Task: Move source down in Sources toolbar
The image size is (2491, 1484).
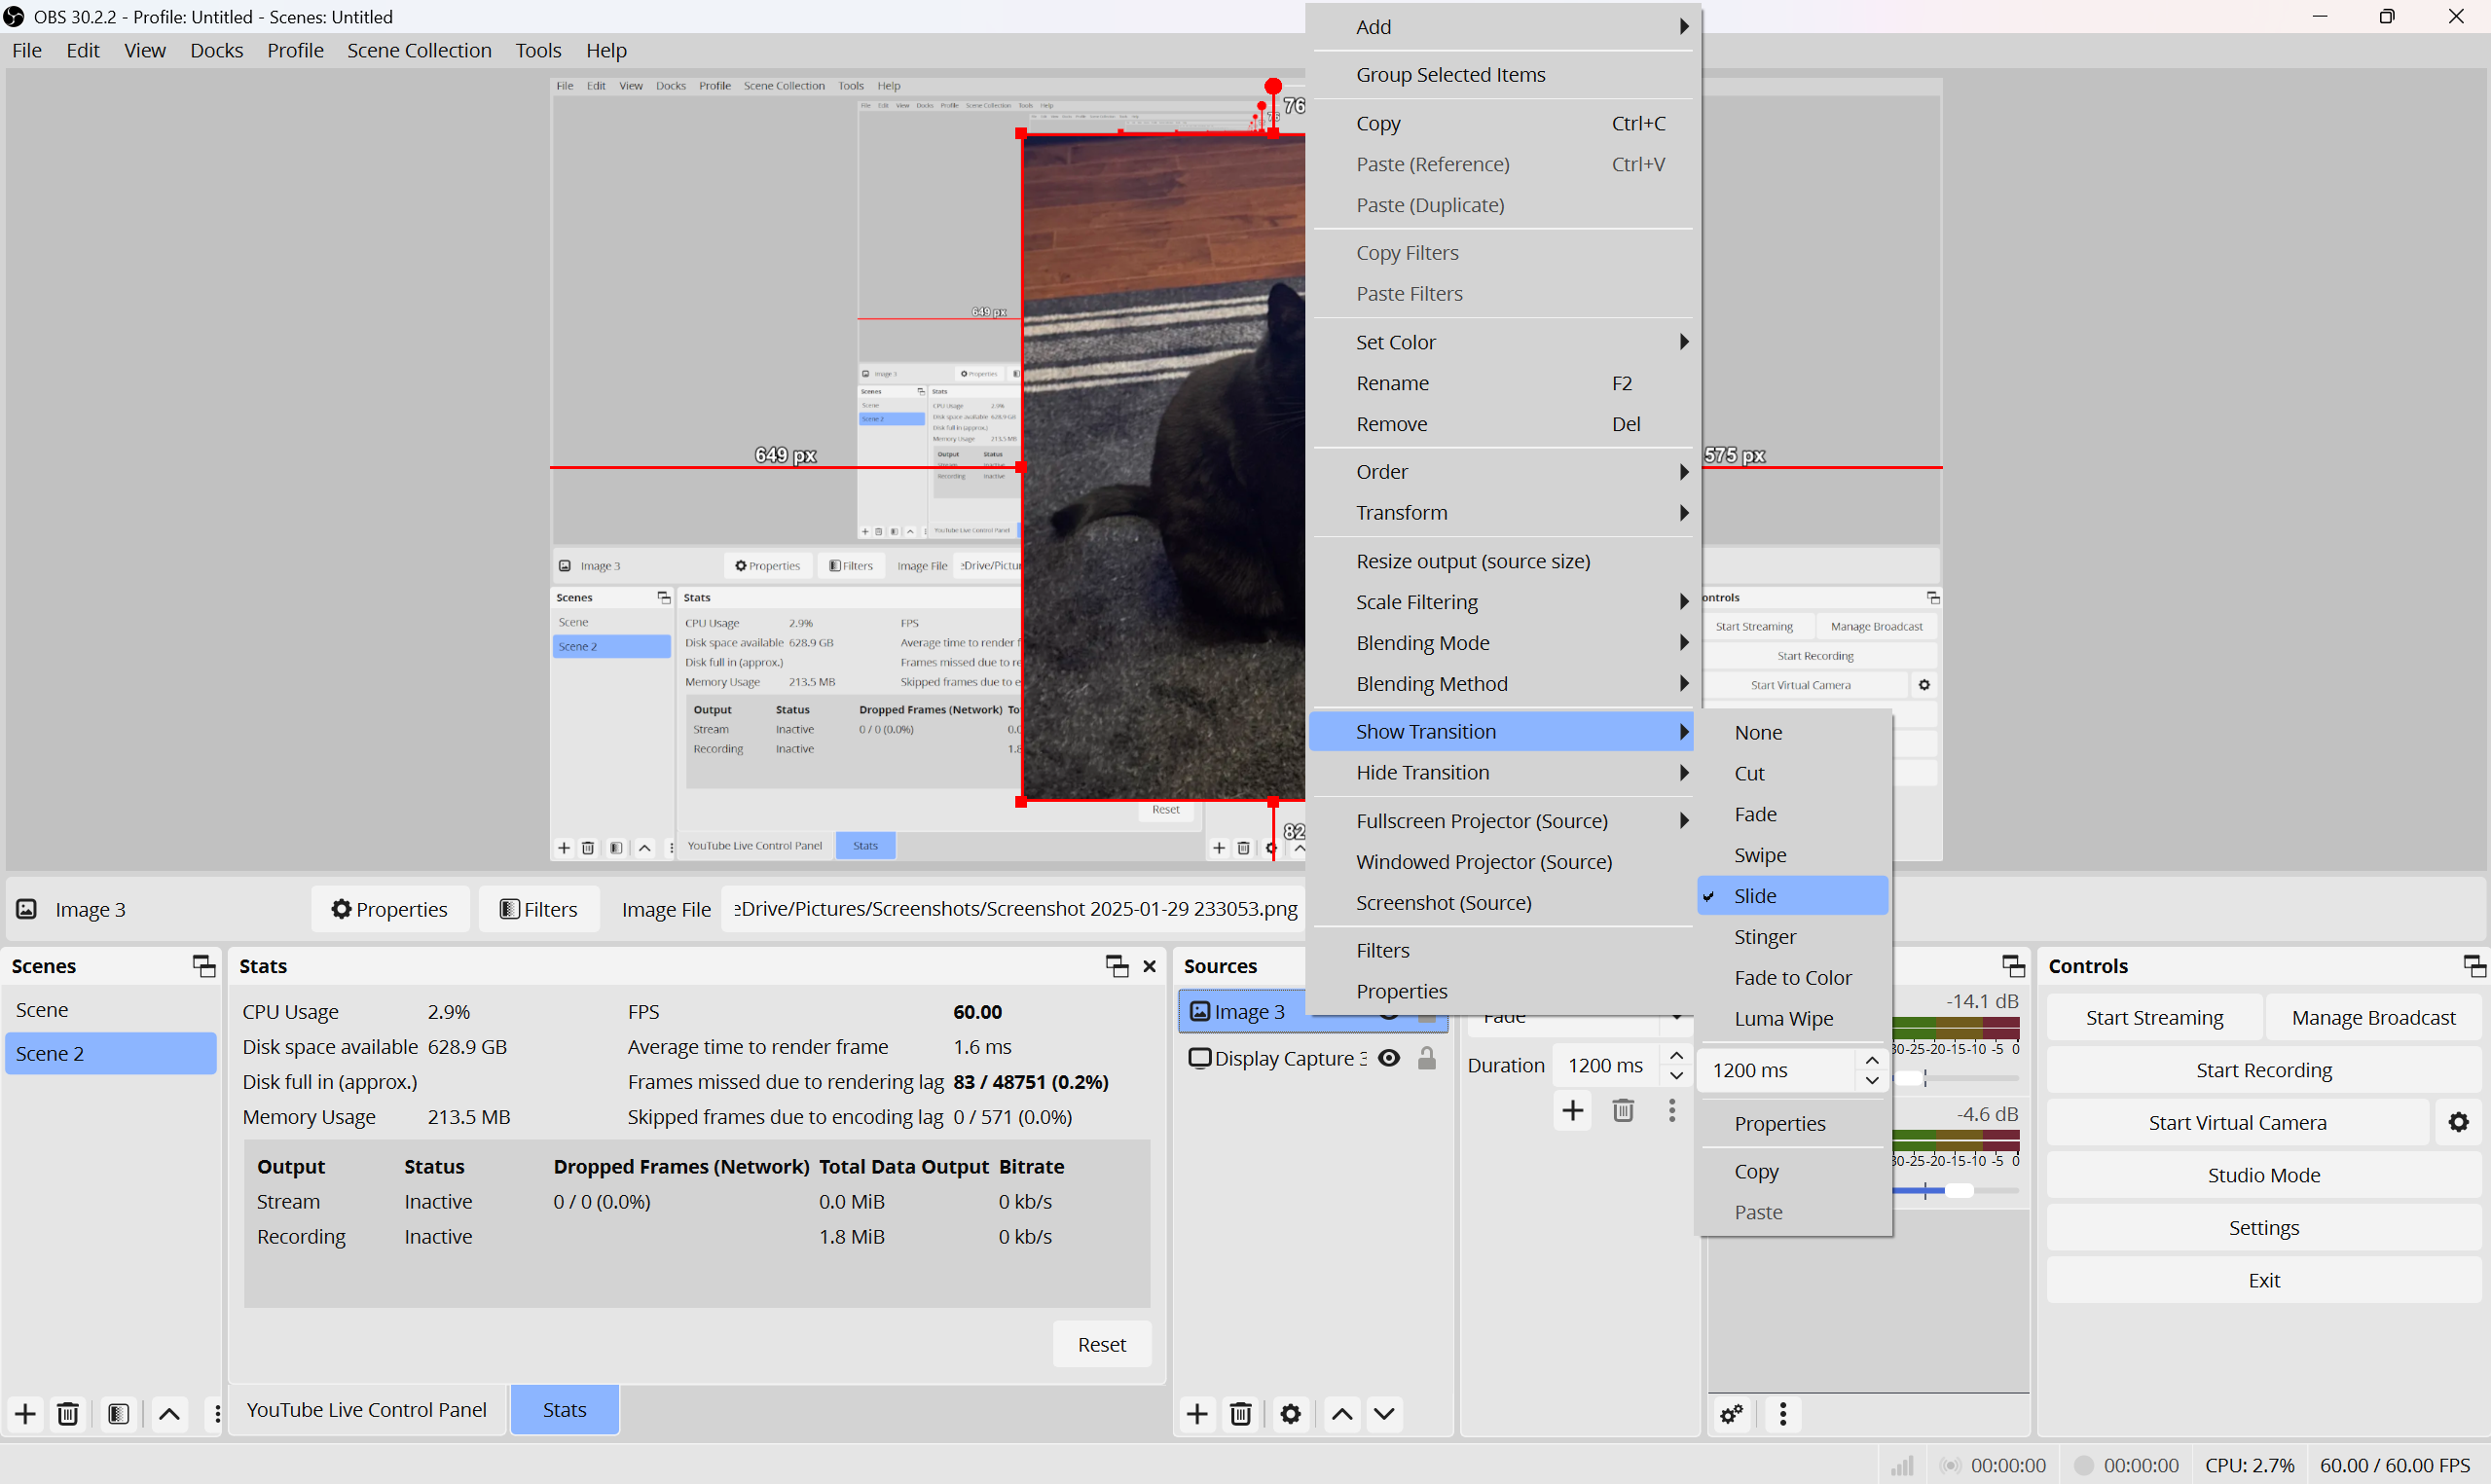Action: [x=1384, y=1413]
